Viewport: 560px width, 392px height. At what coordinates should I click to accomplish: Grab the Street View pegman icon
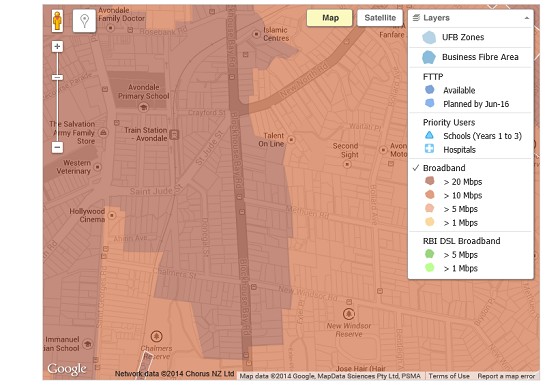[x=57, y=21]
